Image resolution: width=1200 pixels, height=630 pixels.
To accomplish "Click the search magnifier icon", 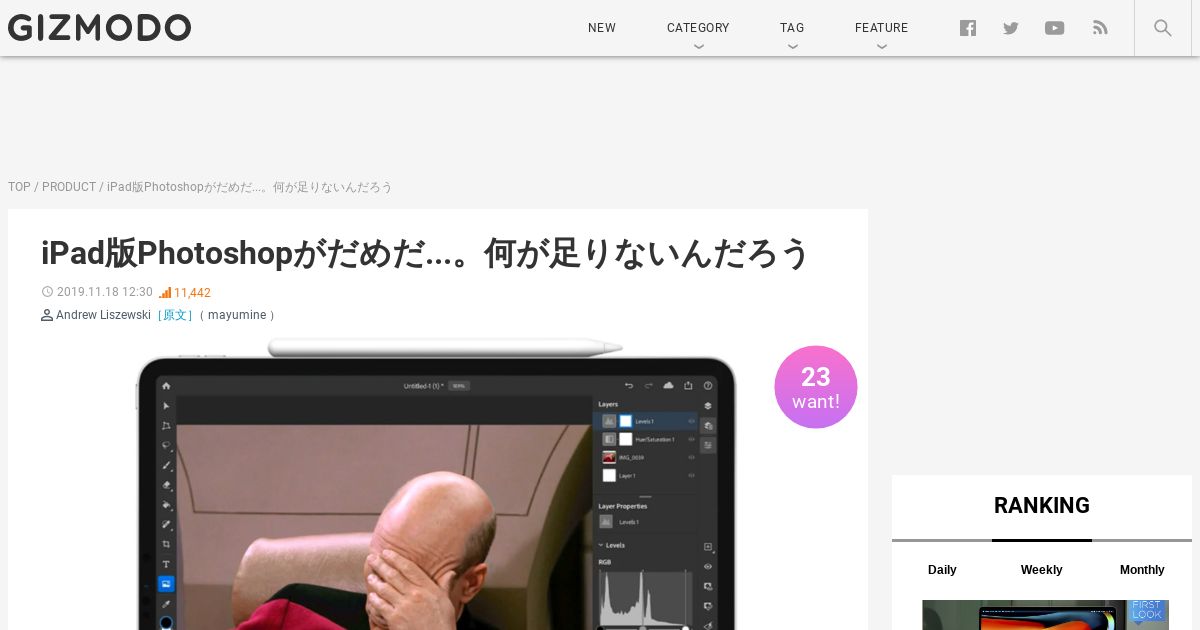I will point(1163,28).
